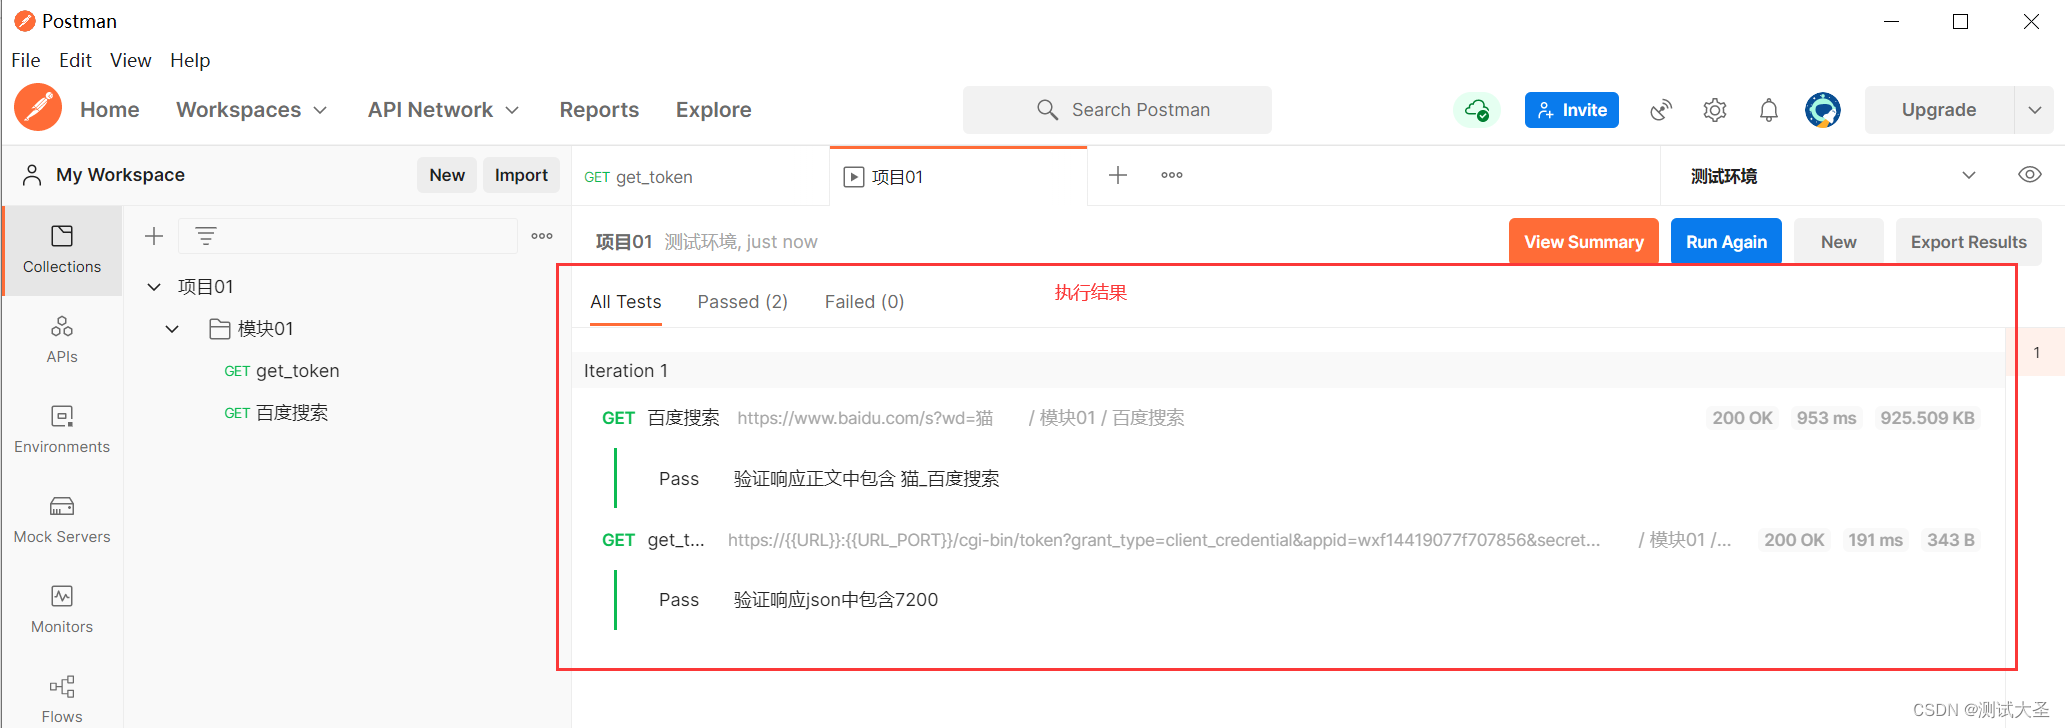Click View Summary button

1584,242
